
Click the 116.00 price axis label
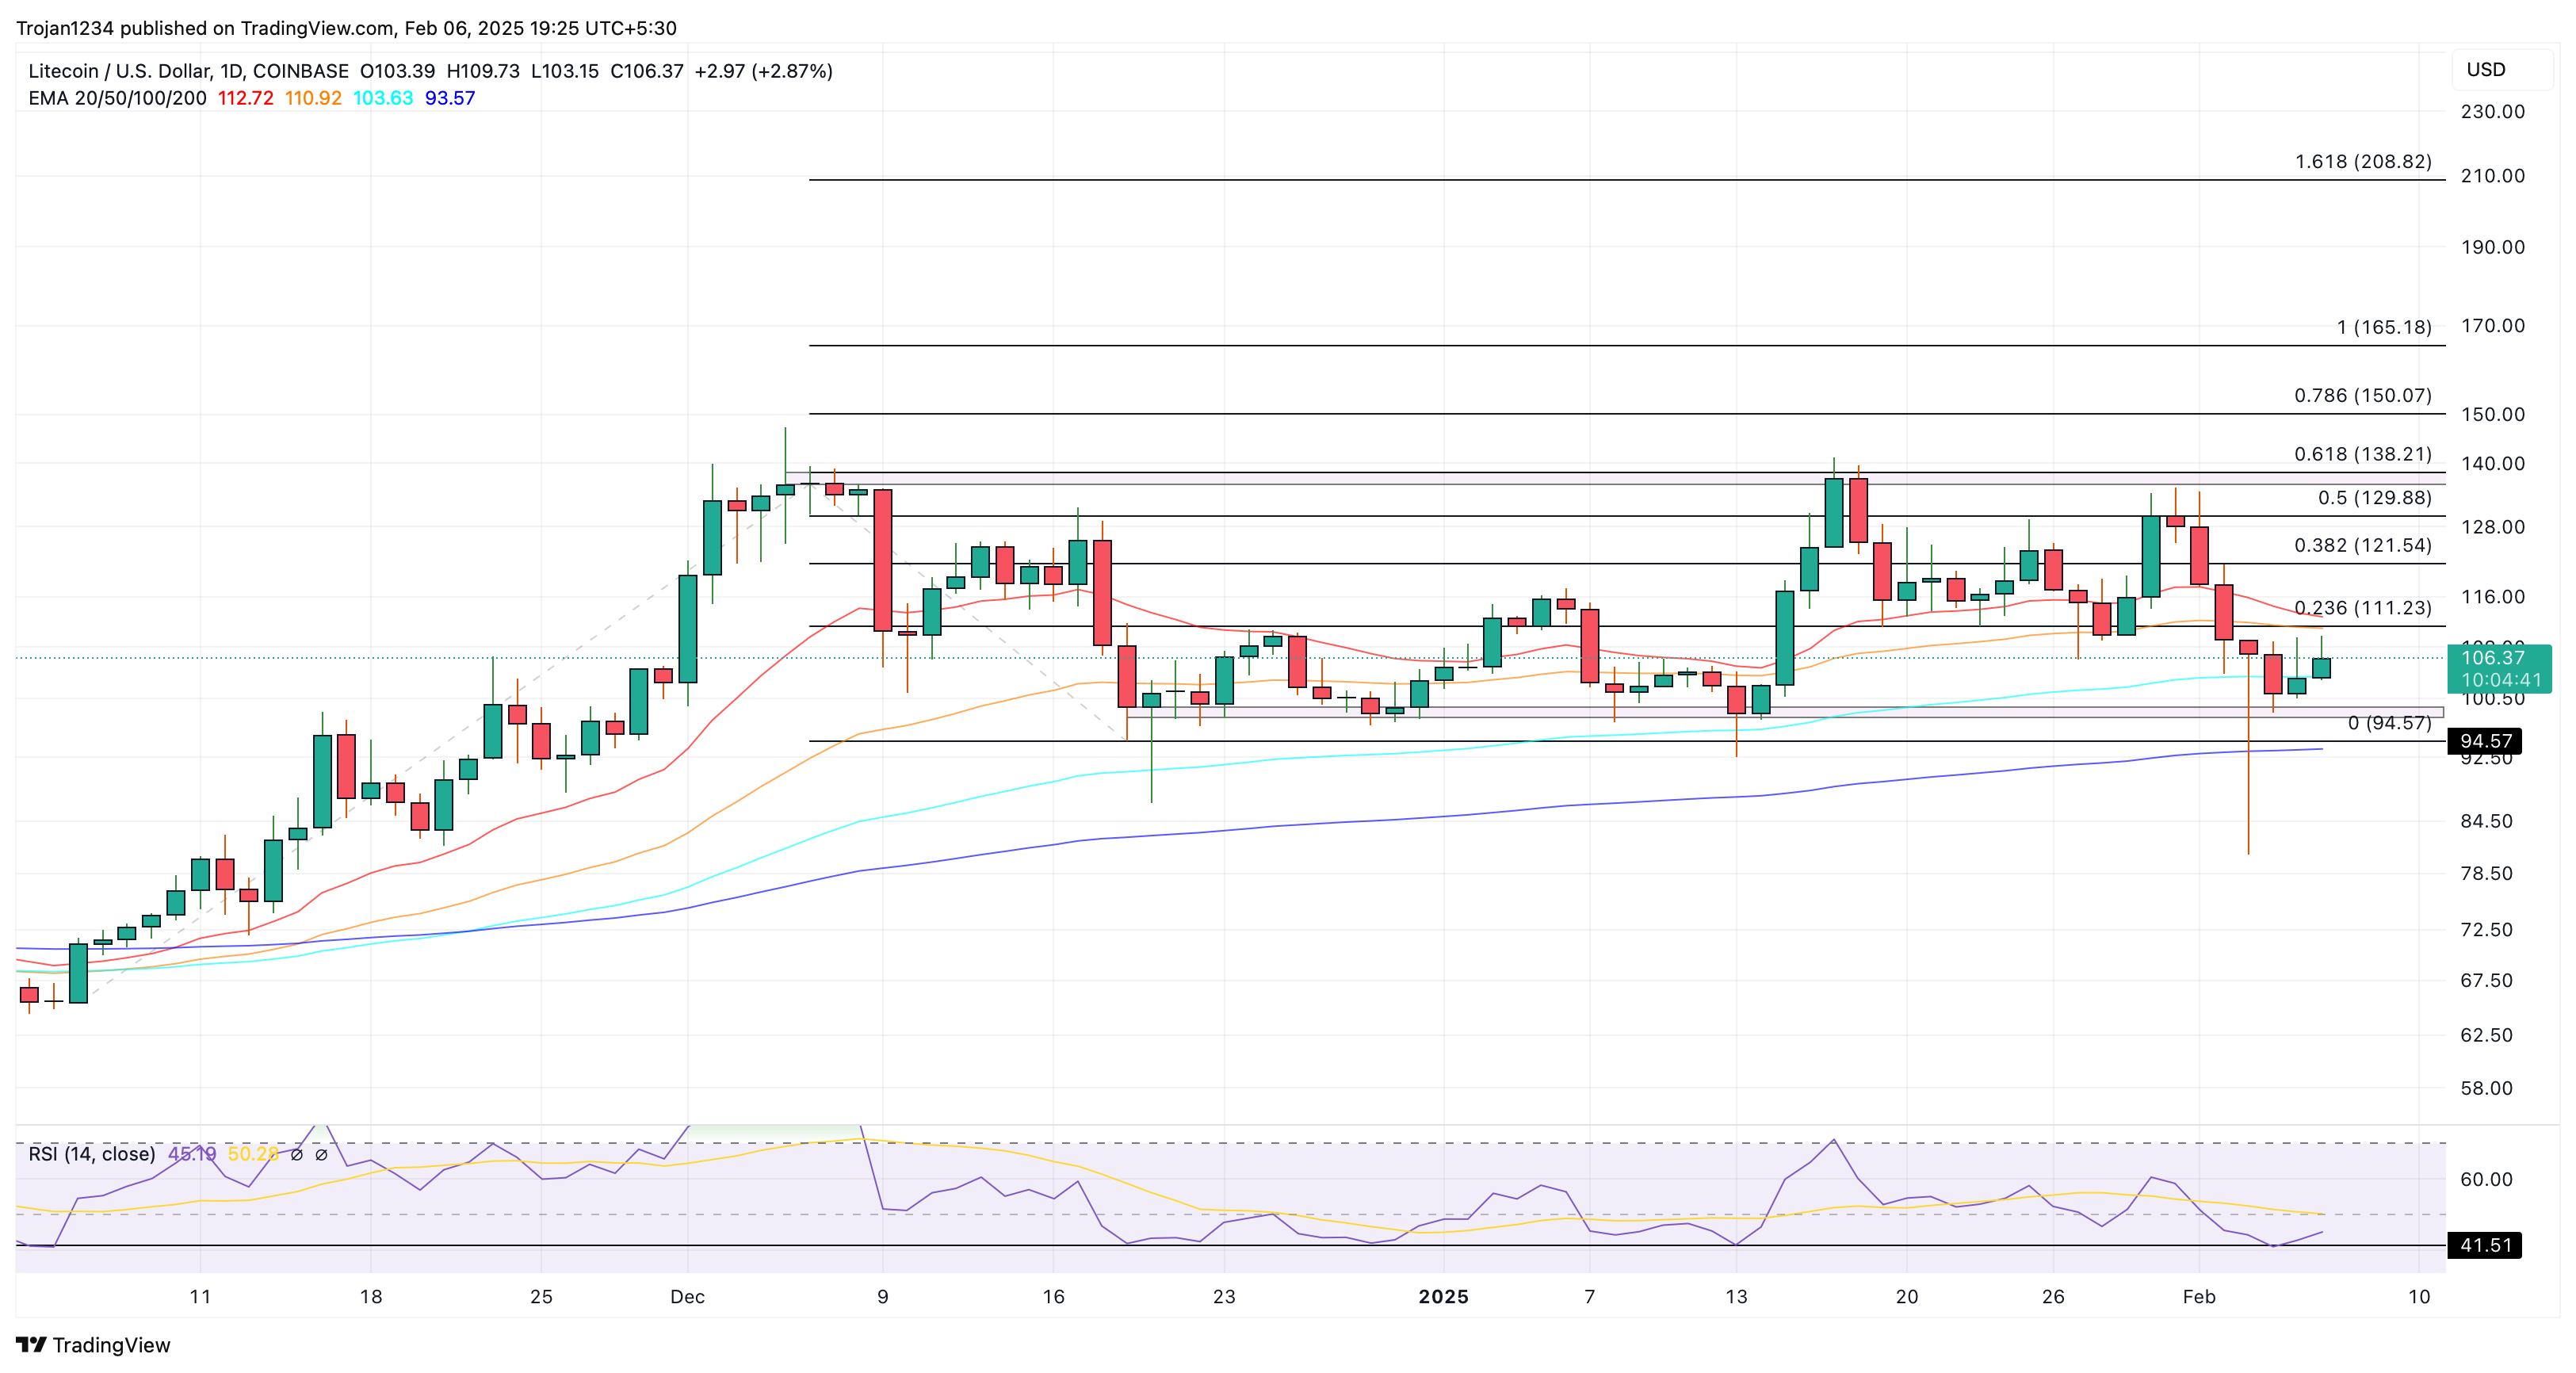(2493, 597)
